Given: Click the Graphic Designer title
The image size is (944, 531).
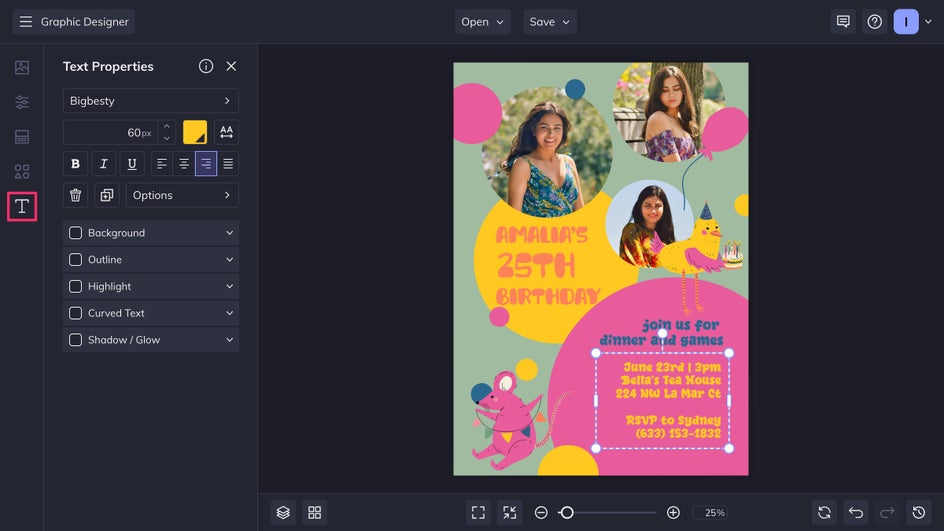Looking at the screenshot, I should (85, 22).
